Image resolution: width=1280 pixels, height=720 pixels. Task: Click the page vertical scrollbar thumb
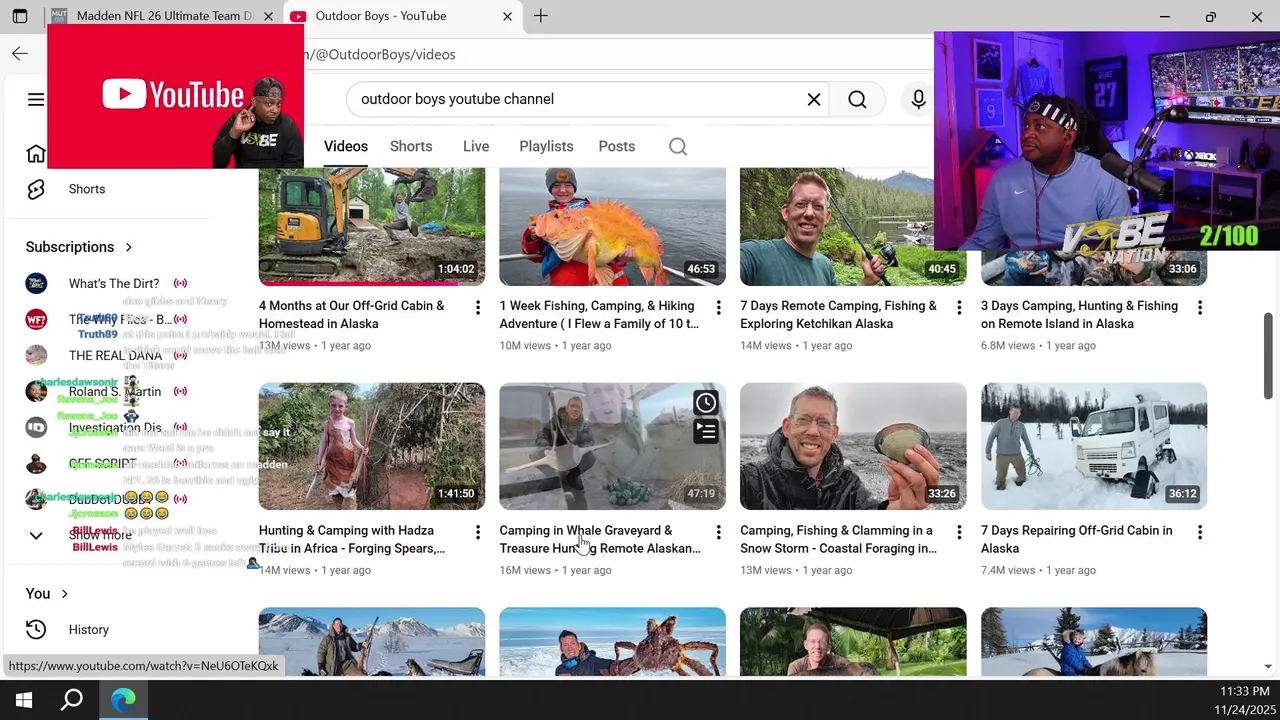pyautogui.click(x=1268, y=355)
